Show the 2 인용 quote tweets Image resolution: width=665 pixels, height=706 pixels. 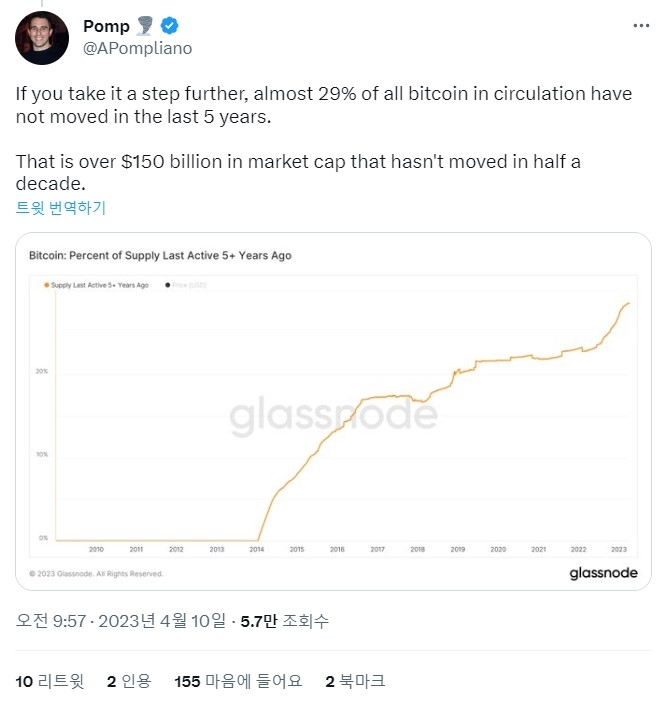coord(129,681)
